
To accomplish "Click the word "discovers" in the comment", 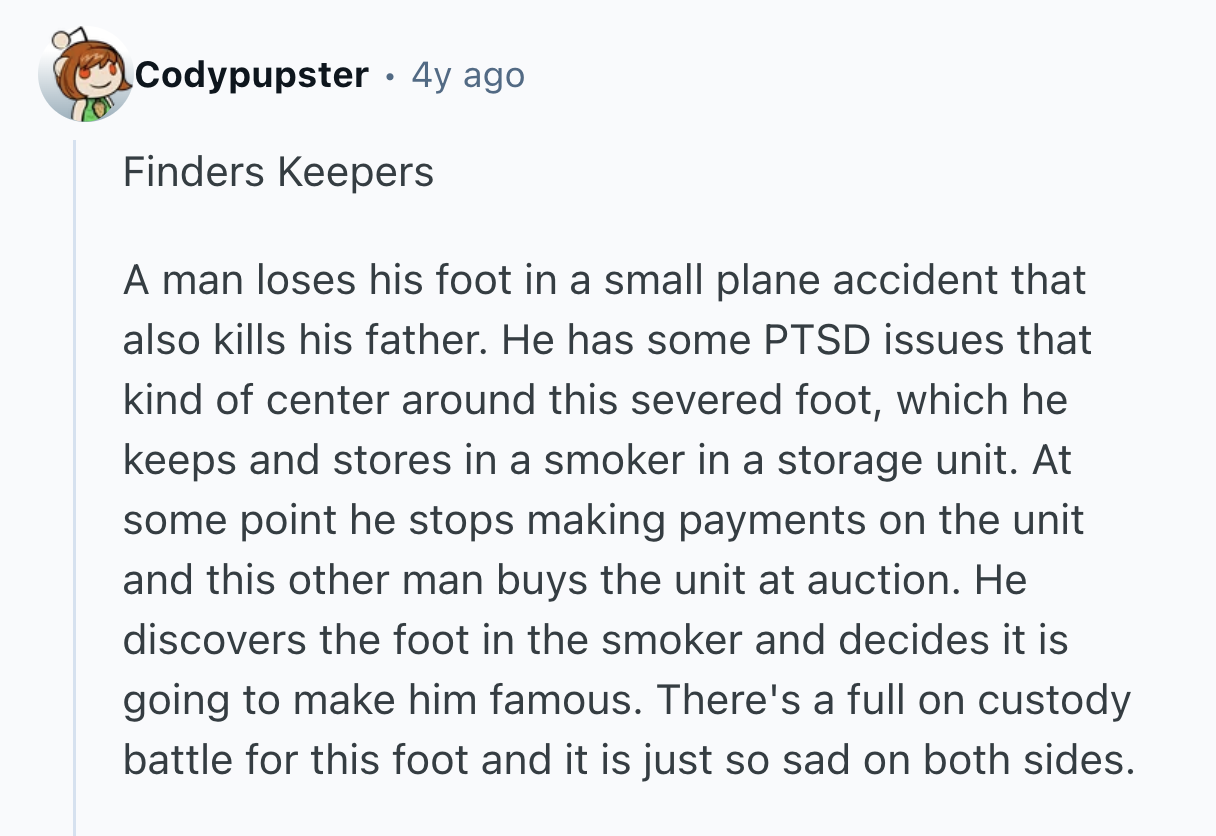I will point(203,640).
